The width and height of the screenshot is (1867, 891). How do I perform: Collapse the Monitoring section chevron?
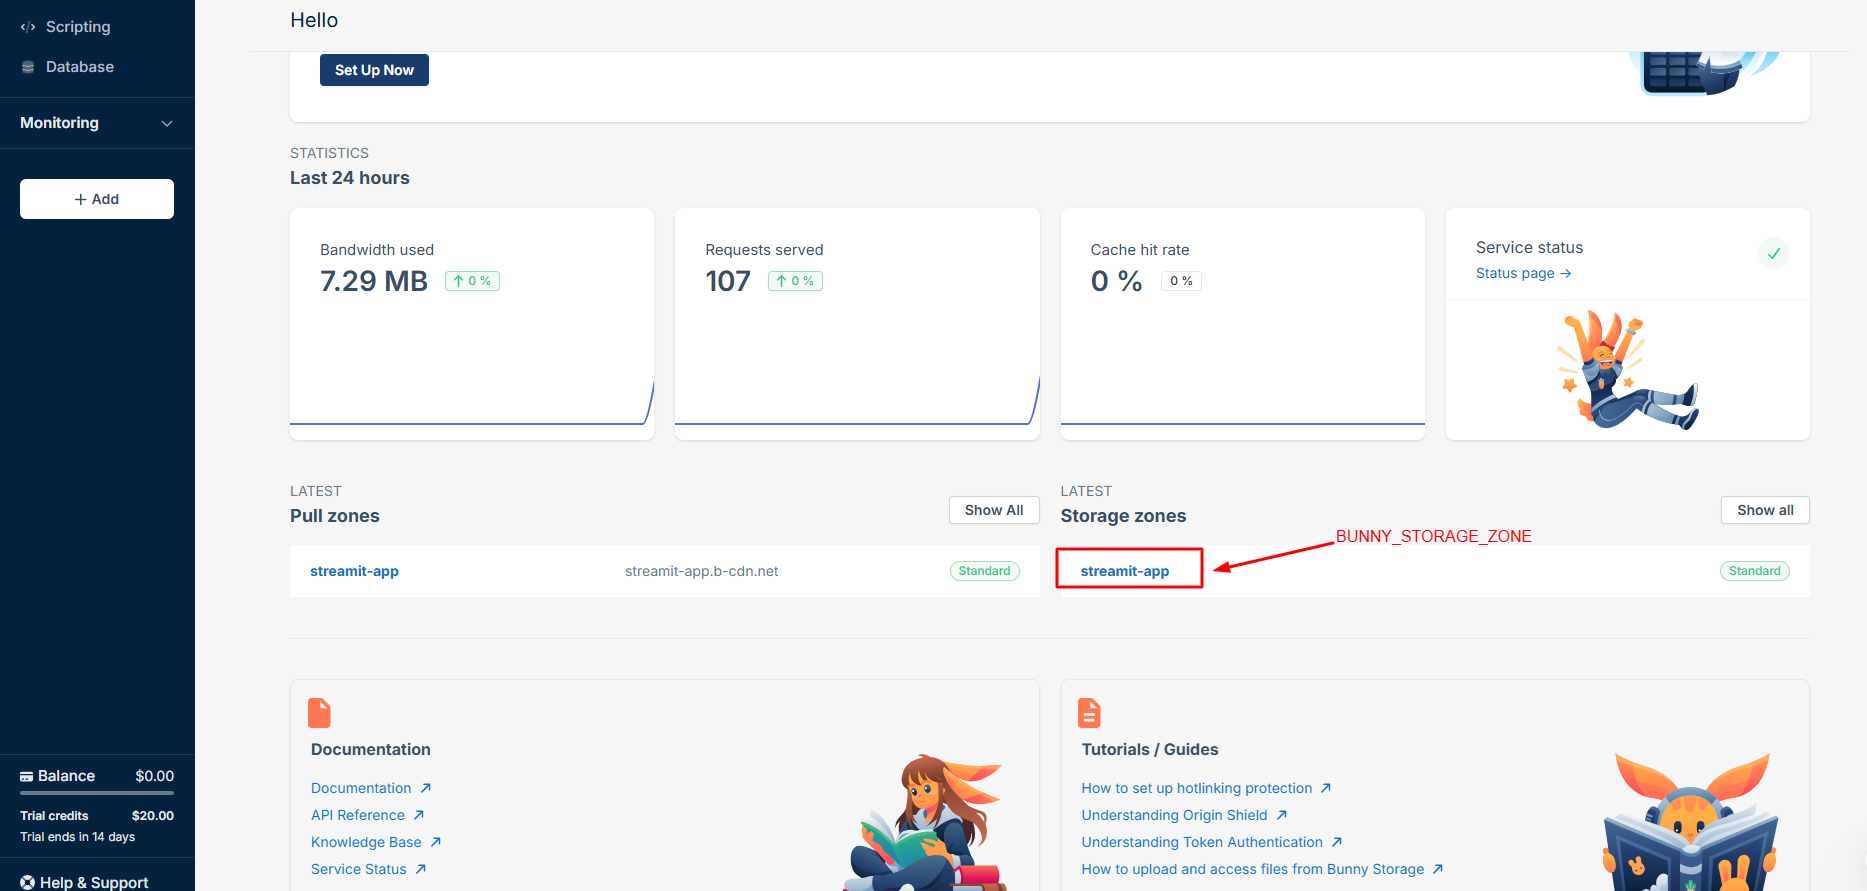[167, 123]
